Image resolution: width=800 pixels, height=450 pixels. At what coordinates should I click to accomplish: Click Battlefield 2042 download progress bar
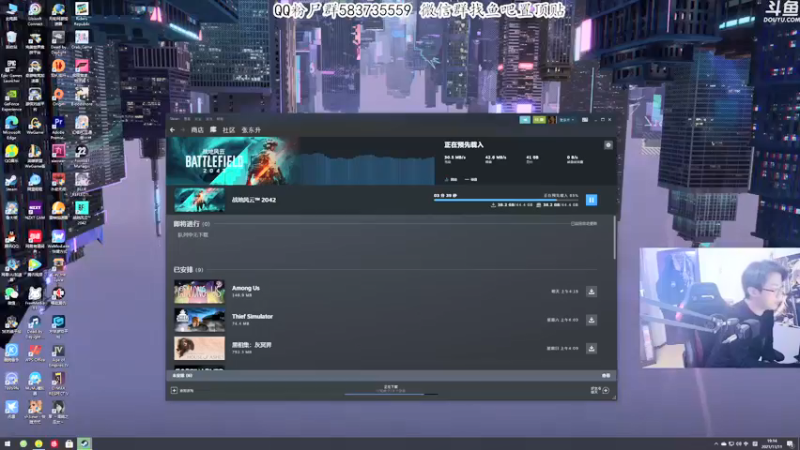point(506,200)
